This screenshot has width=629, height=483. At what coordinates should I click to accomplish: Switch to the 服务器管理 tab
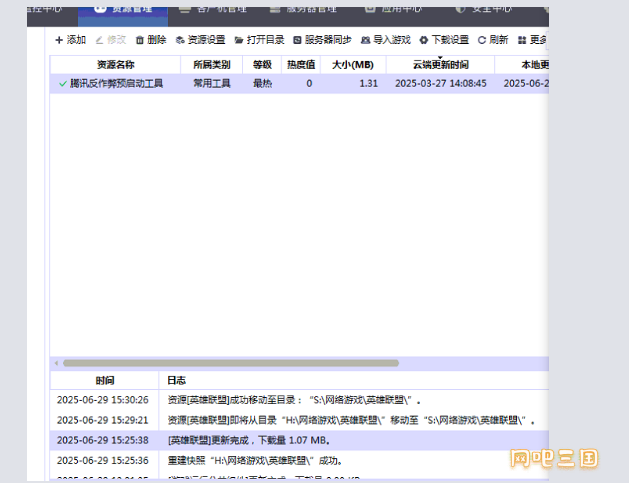[303, 10]
